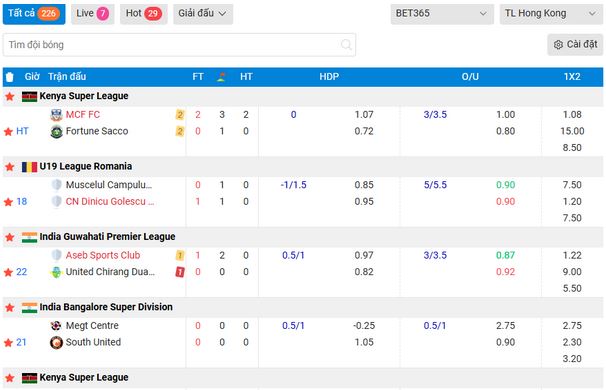Toggle favorite star for U19 League Romania
This screenshot has width=606, height=390.
[10, 167]
